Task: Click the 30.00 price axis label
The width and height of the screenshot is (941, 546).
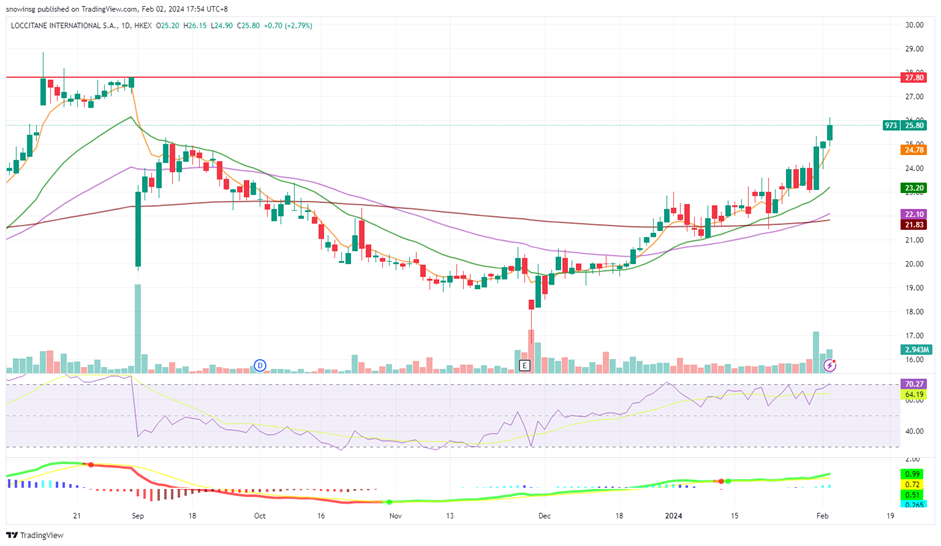Action: coord(915,25)
